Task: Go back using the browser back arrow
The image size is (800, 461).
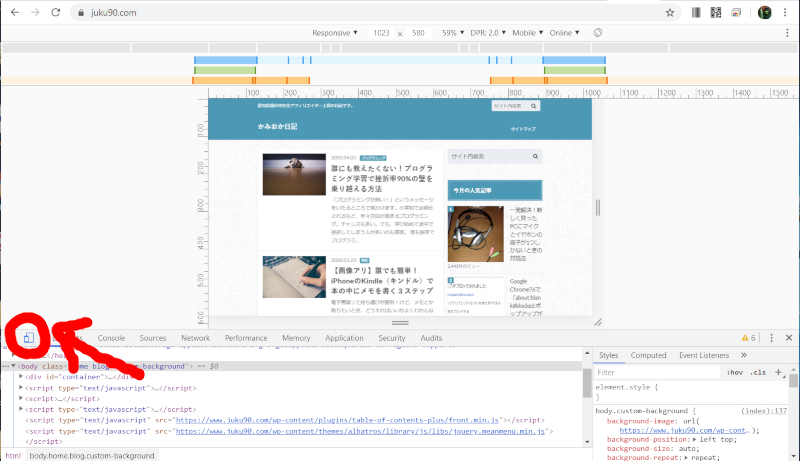Action: 15,13
